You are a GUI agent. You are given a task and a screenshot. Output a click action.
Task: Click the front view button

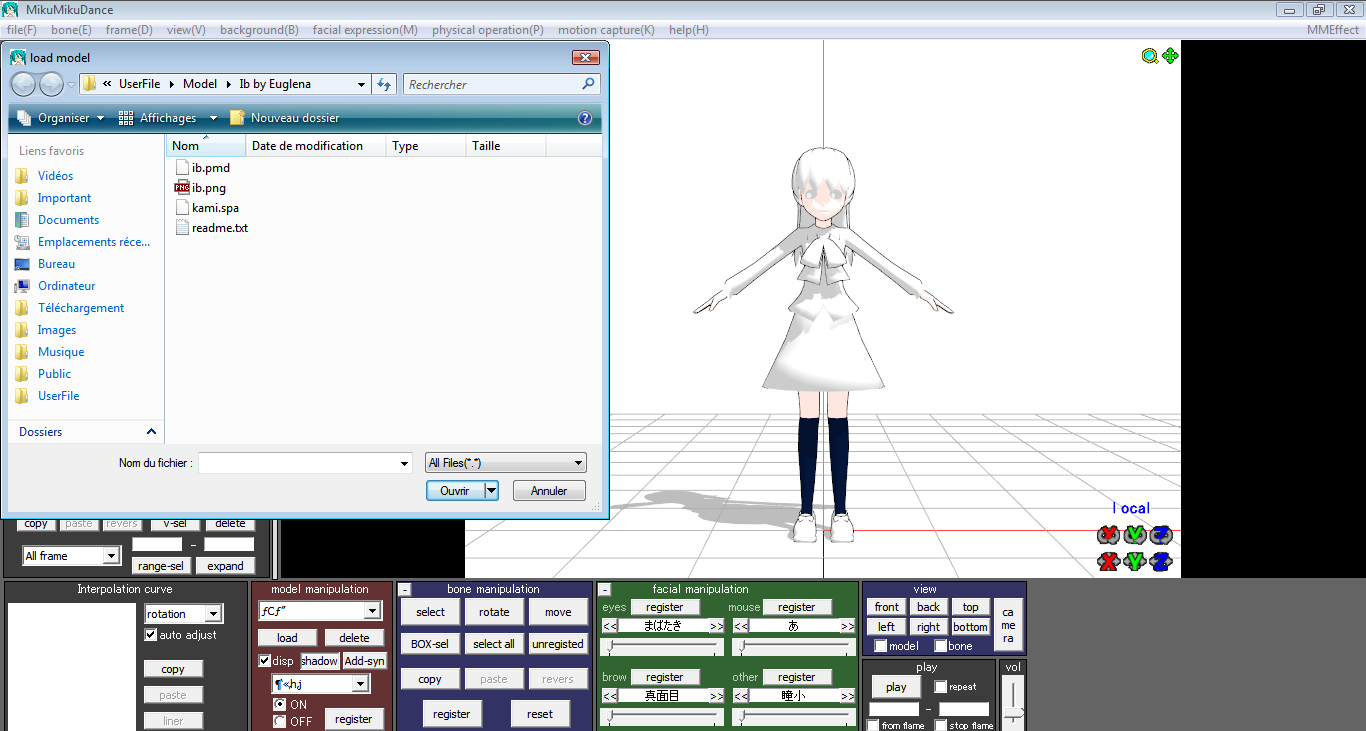pos(887,607)
